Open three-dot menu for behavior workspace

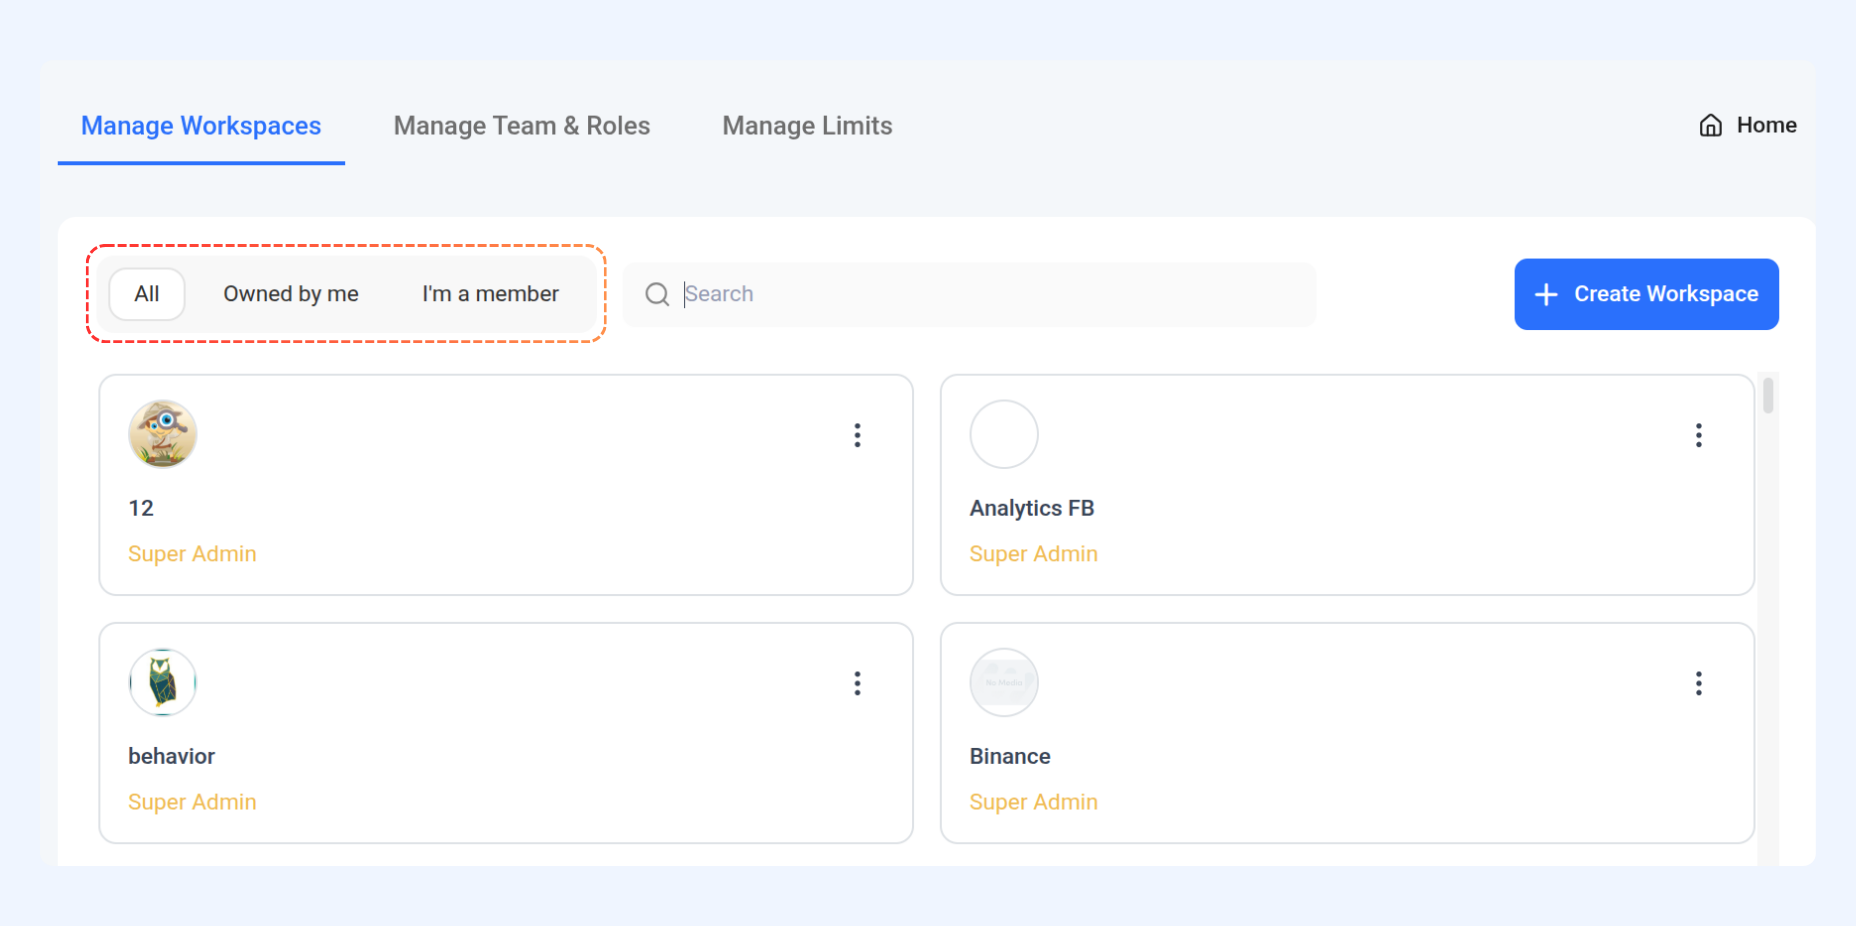[857, 683]
